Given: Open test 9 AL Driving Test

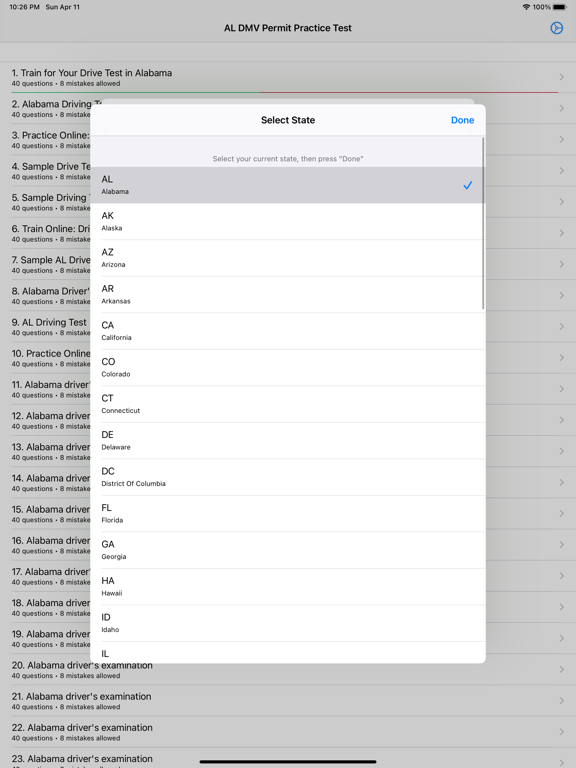Looking at the screenshot, I should [x=45, y=327].
